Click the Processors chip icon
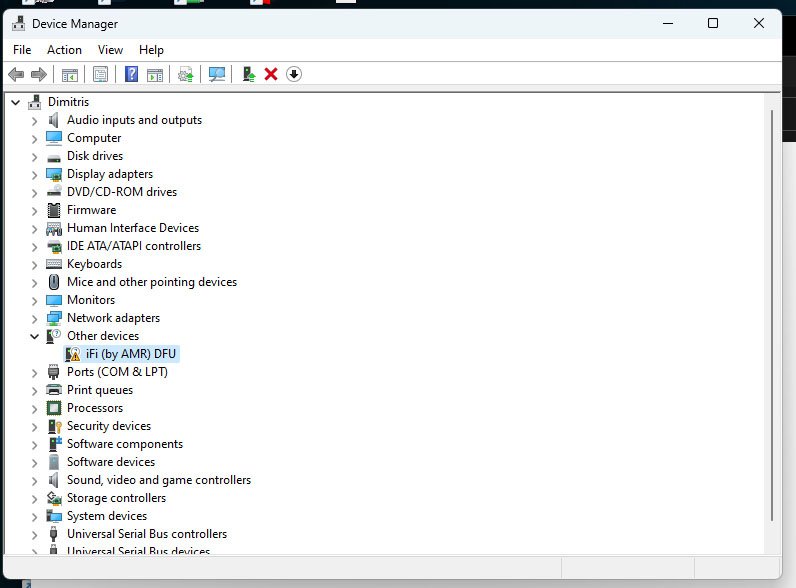 [54, 408]
